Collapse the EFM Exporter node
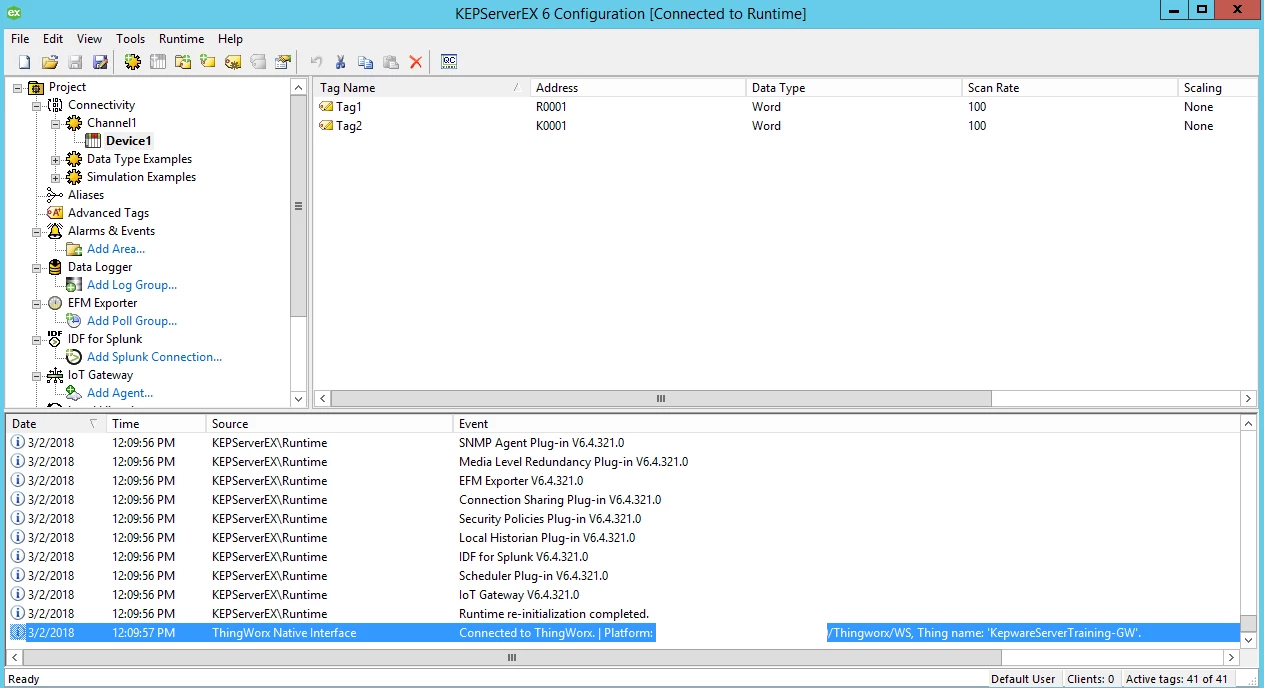Image resolution: width=1264 pixels, height=688 pixels. tap(37, 303)
